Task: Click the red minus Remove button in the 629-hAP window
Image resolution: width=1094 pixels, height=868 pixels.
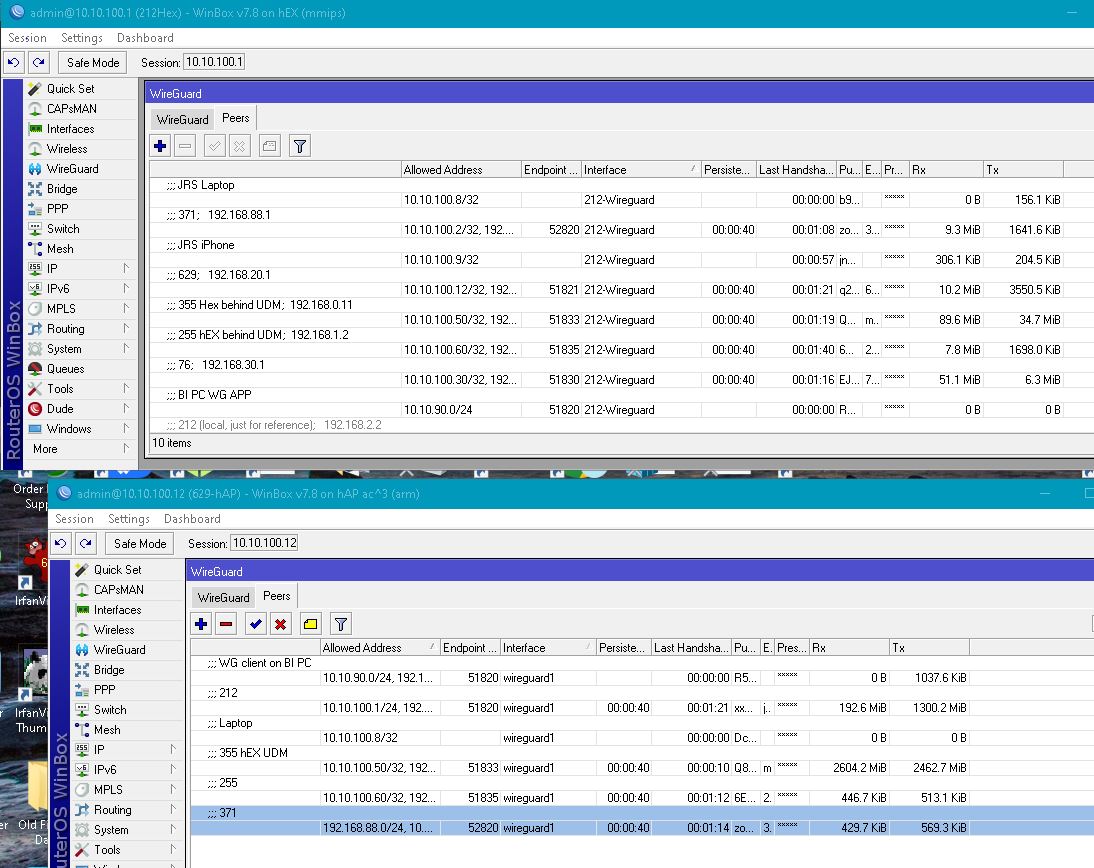Action: click(x=227, y=624)
